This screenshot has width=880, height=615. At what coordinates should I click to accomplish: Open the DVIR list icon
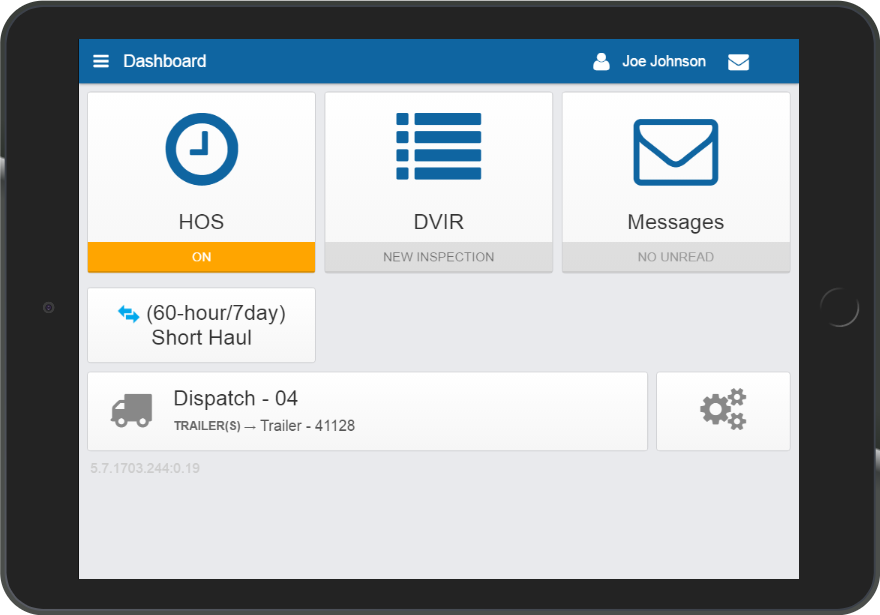(x=438, y=146)
